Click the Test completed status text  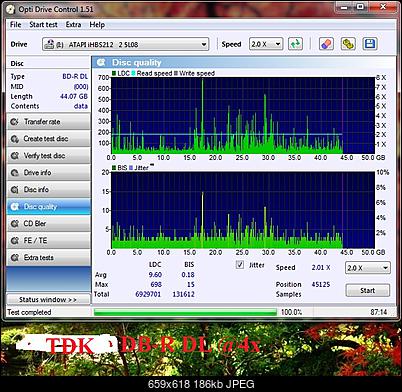pyautogui.click(x=29, y=312)
